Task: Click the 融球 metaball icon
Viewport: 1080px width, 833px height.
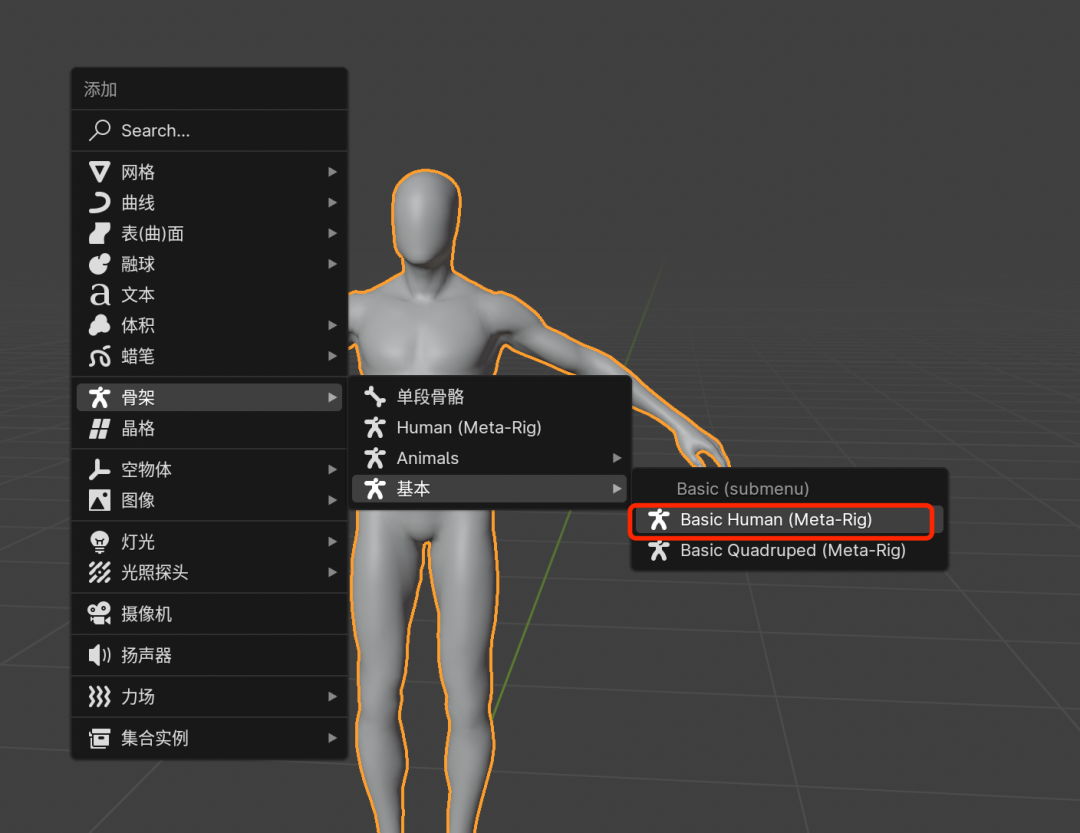Action: (100, 264)
